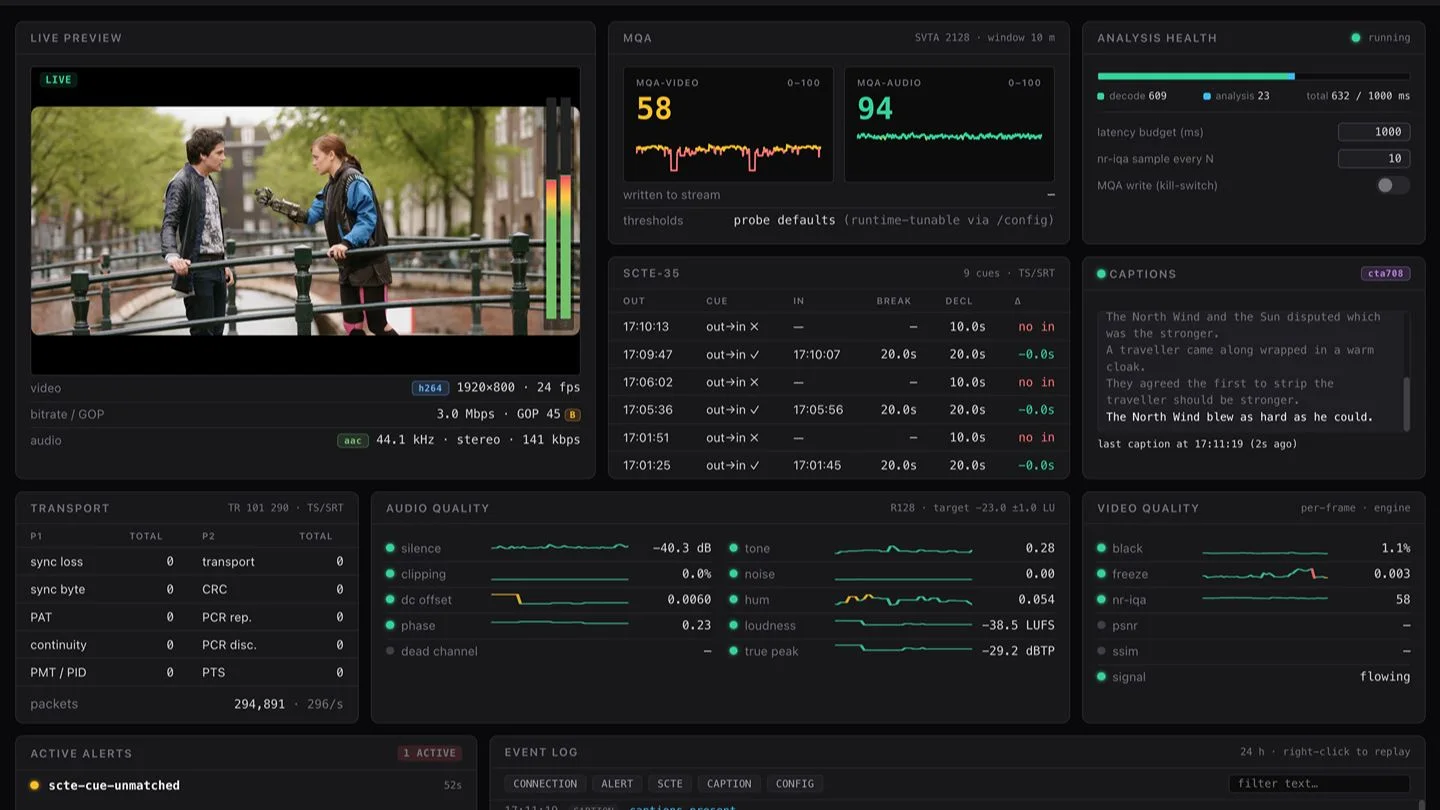Click the freeze status dot
The image size is (1440, 810).
point(1101,574)
